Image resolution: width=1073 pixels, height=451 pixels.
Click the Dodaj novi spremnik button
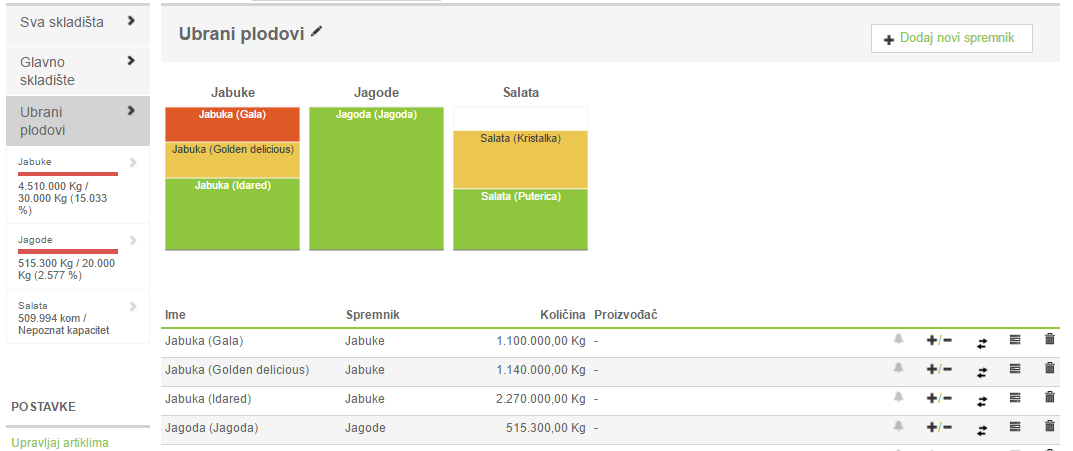click(951, 38)
